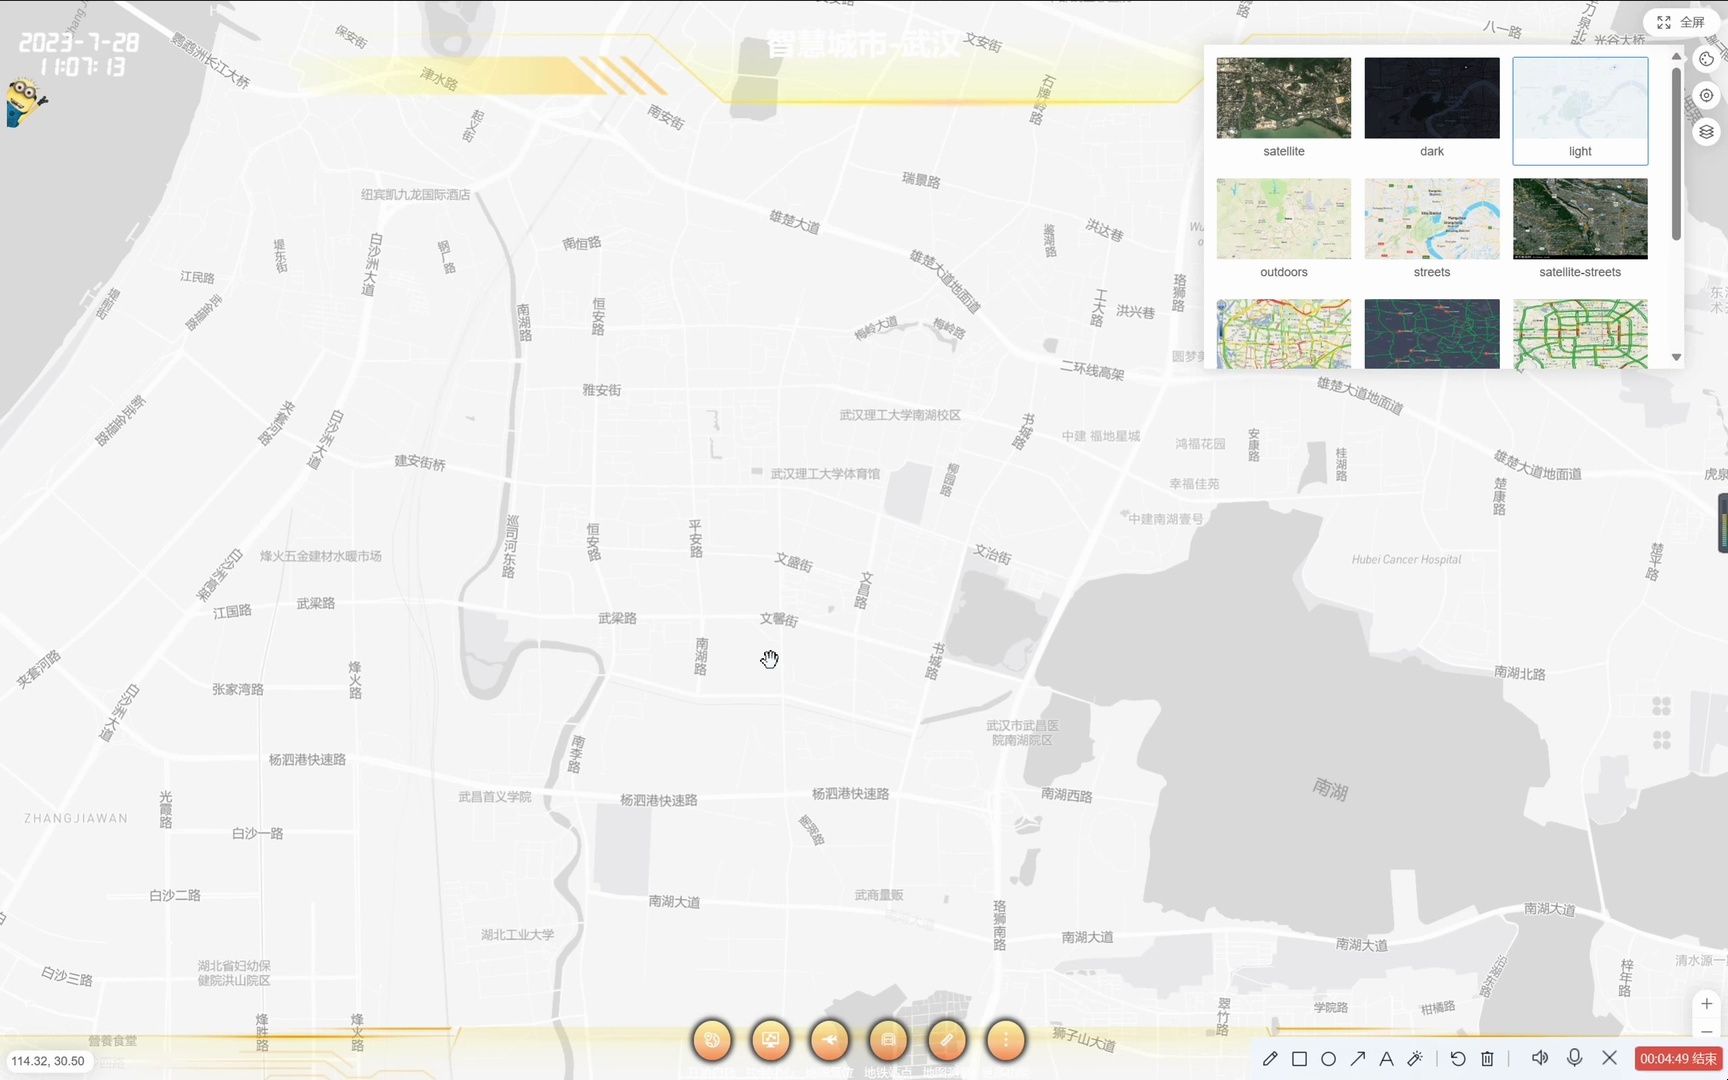Image resolution: width=1728 pixels, height=1080 pixels.
Task: Undo the last annotation
Action: 1458,1058
